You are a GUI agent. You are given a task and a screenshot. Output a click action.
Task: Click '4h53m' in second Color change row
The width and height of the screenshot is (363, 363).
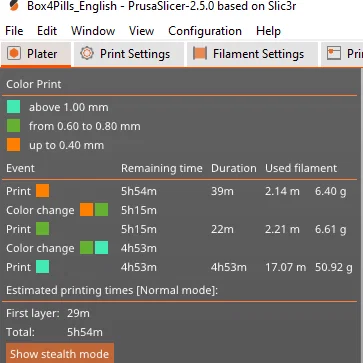click(x=139, y=248)
